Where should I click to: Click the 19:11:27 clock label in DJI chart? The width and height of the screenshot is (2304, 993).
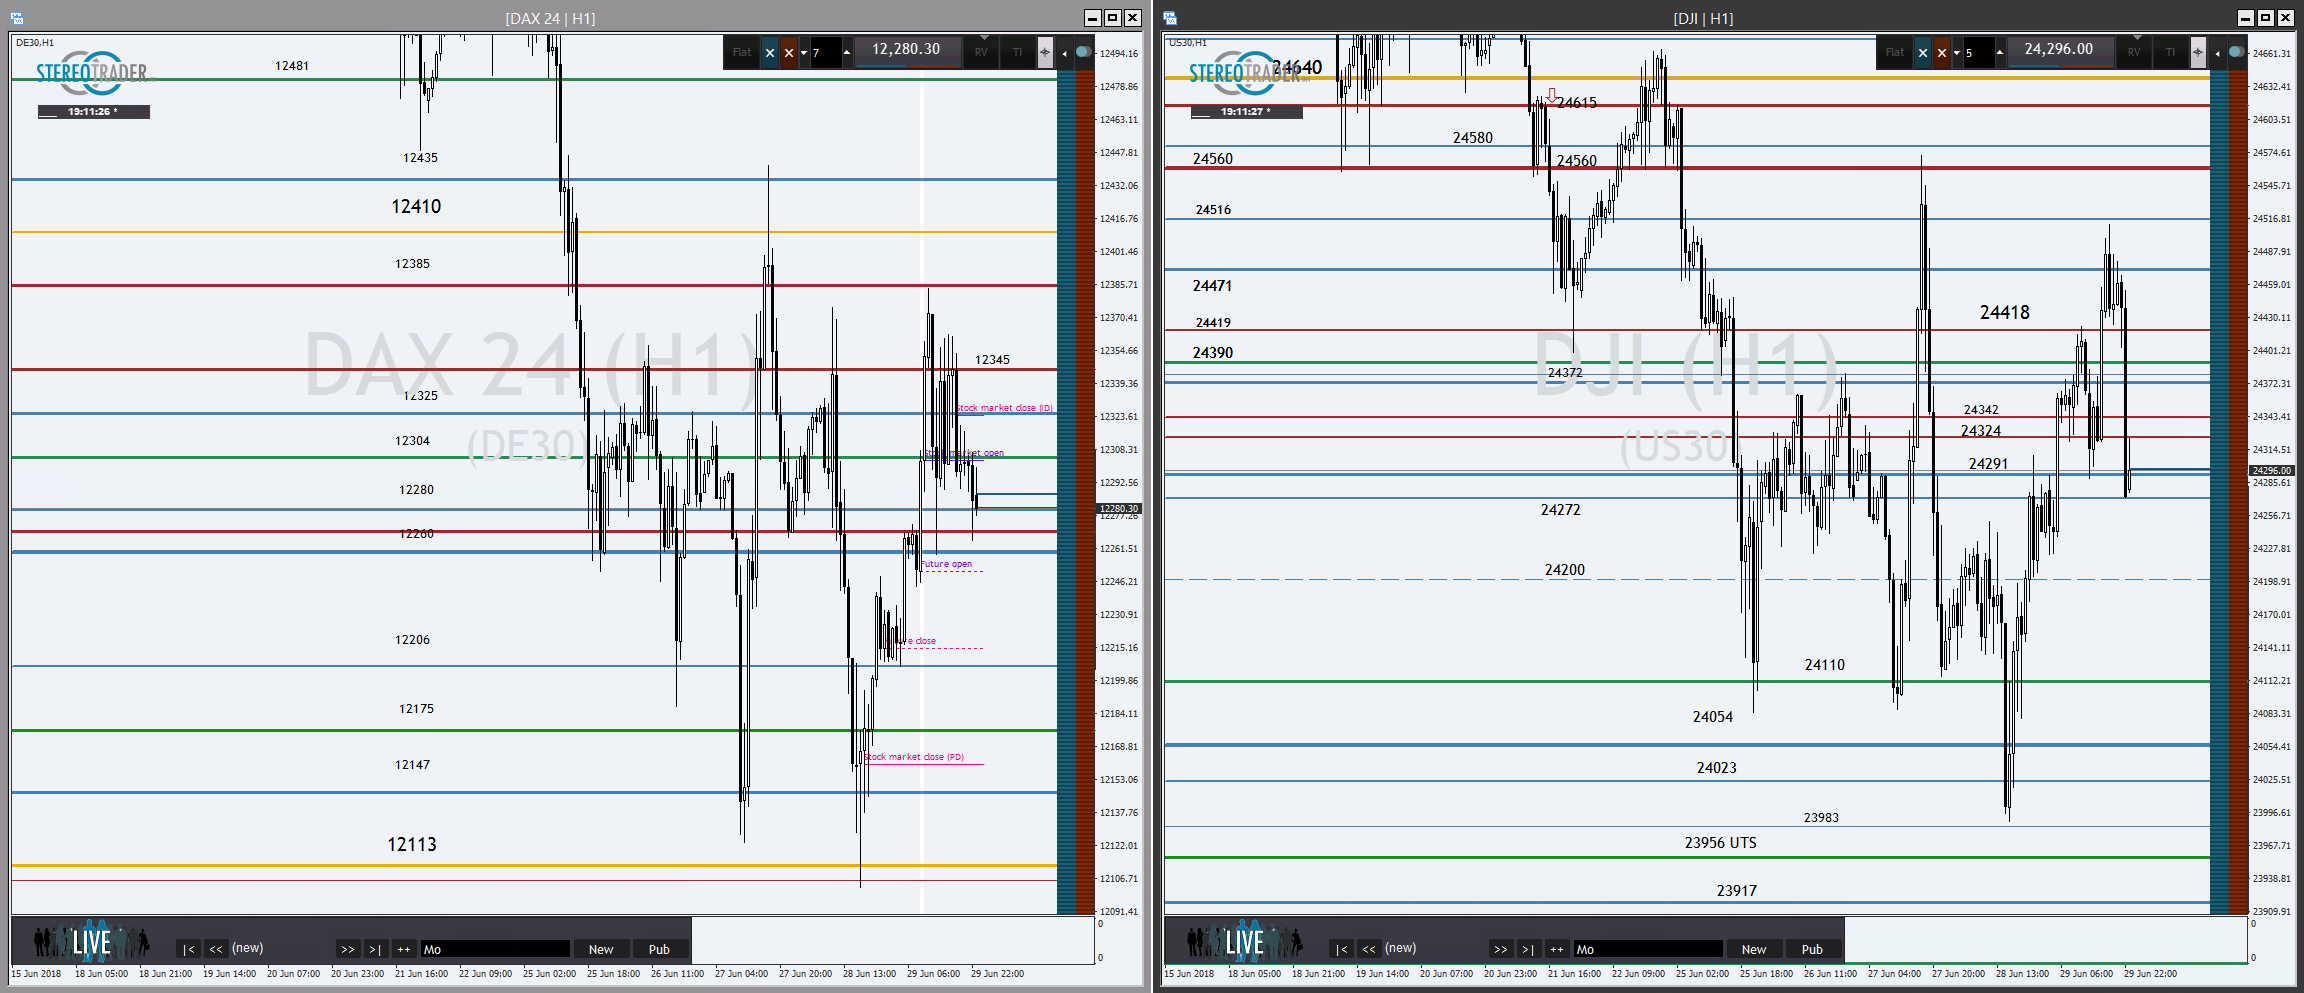coord(1246,112)
